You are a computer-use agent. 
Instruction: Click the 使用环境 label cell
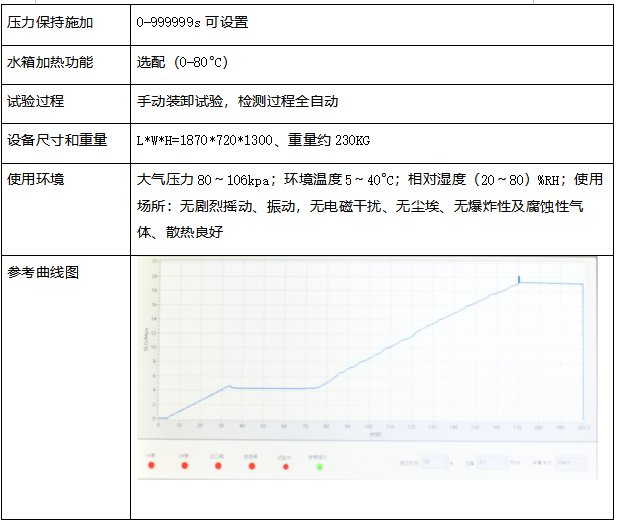pos(36,180)
